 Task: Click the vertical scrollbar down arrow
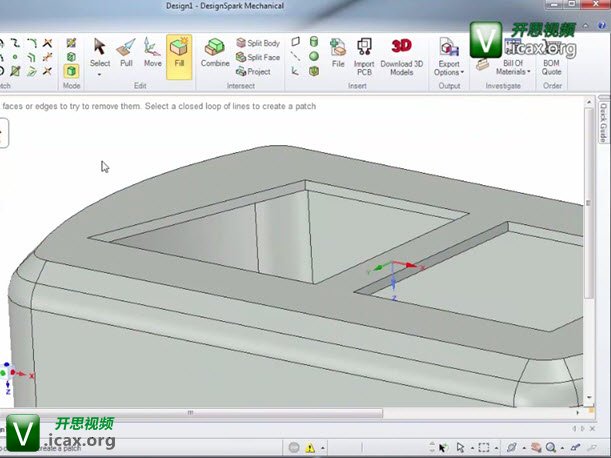tap(589, 398)
